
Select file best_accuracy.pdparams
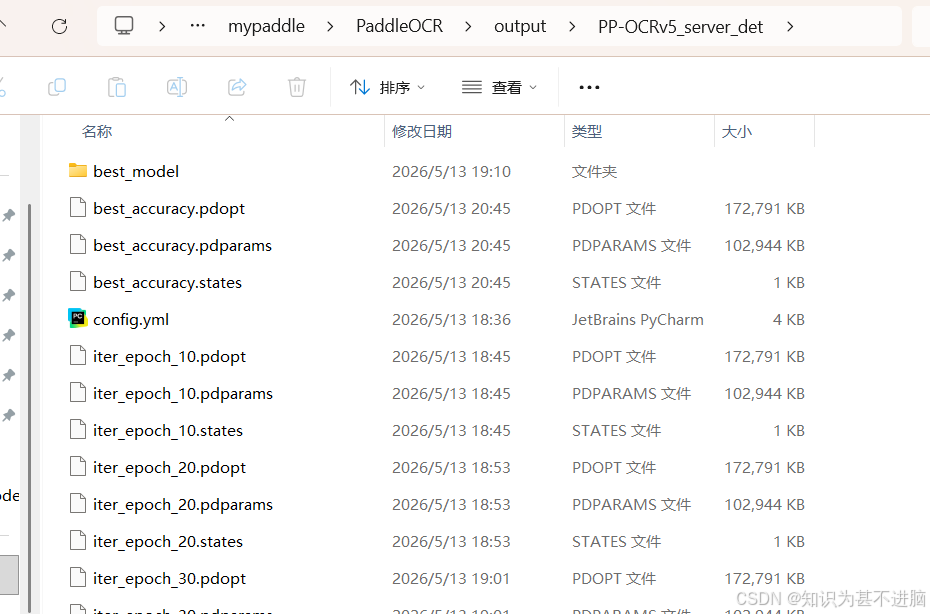tap(182, 246)
